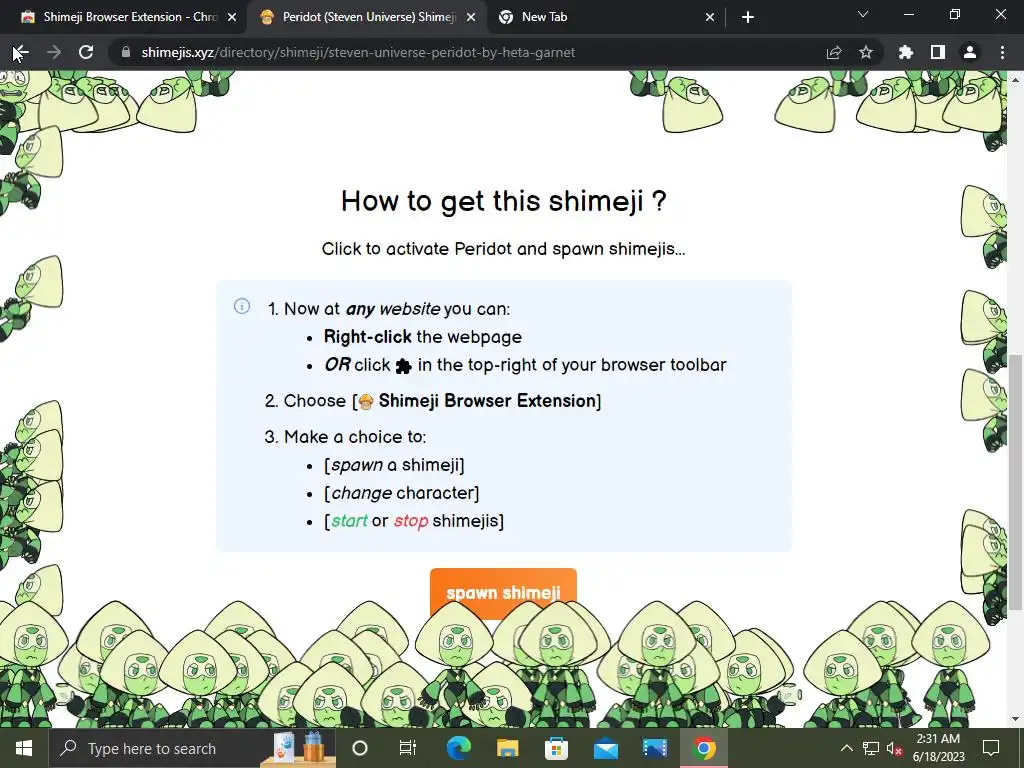Open a new tab with plus button

748,17
